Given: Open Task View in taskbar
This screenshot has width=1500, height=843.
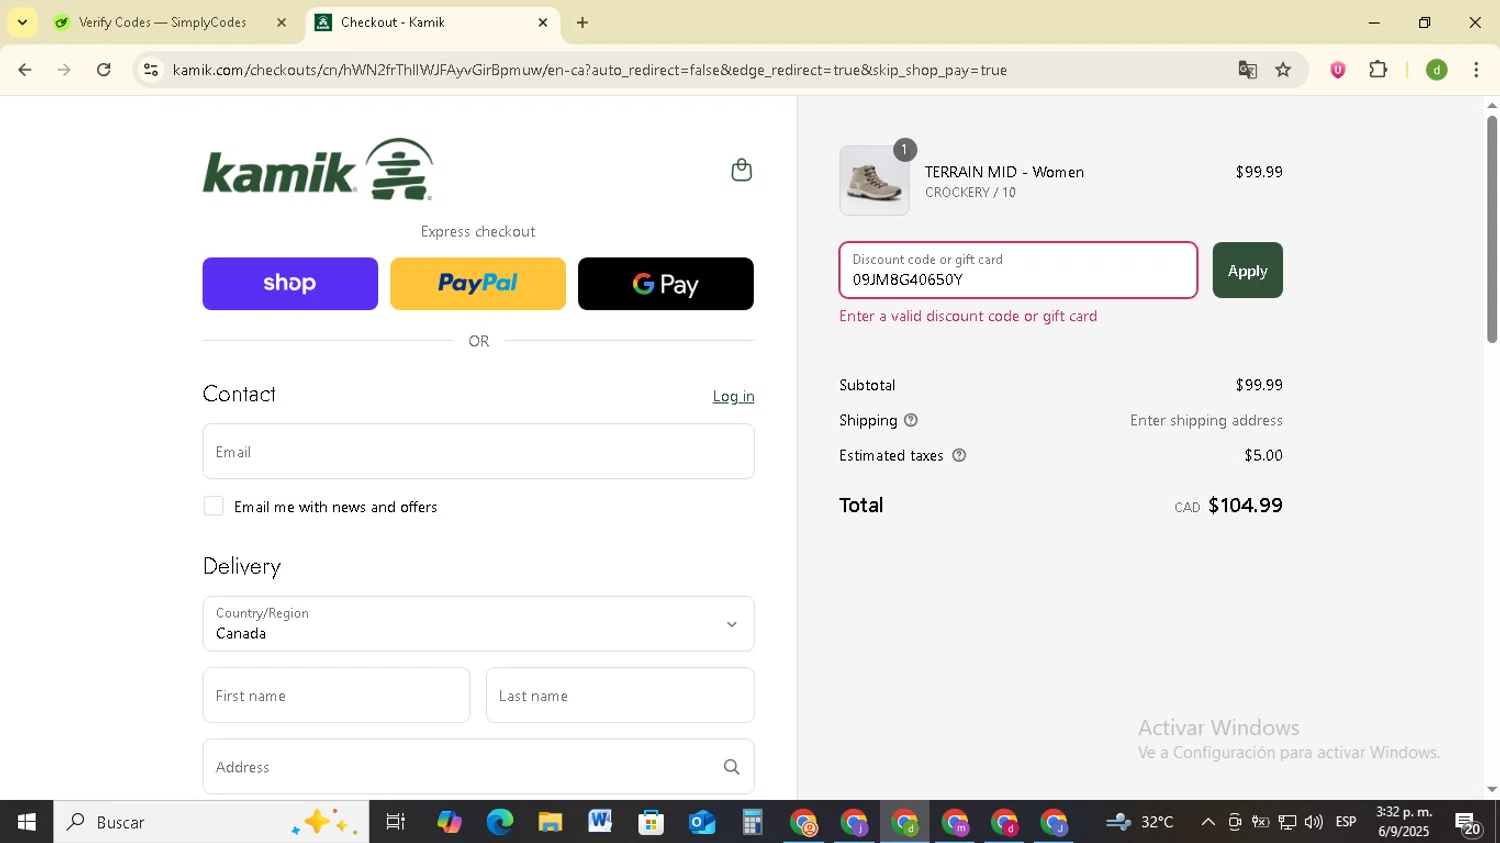Looking at the screenshot, I should pyautogui.click(x=396, y=822).
